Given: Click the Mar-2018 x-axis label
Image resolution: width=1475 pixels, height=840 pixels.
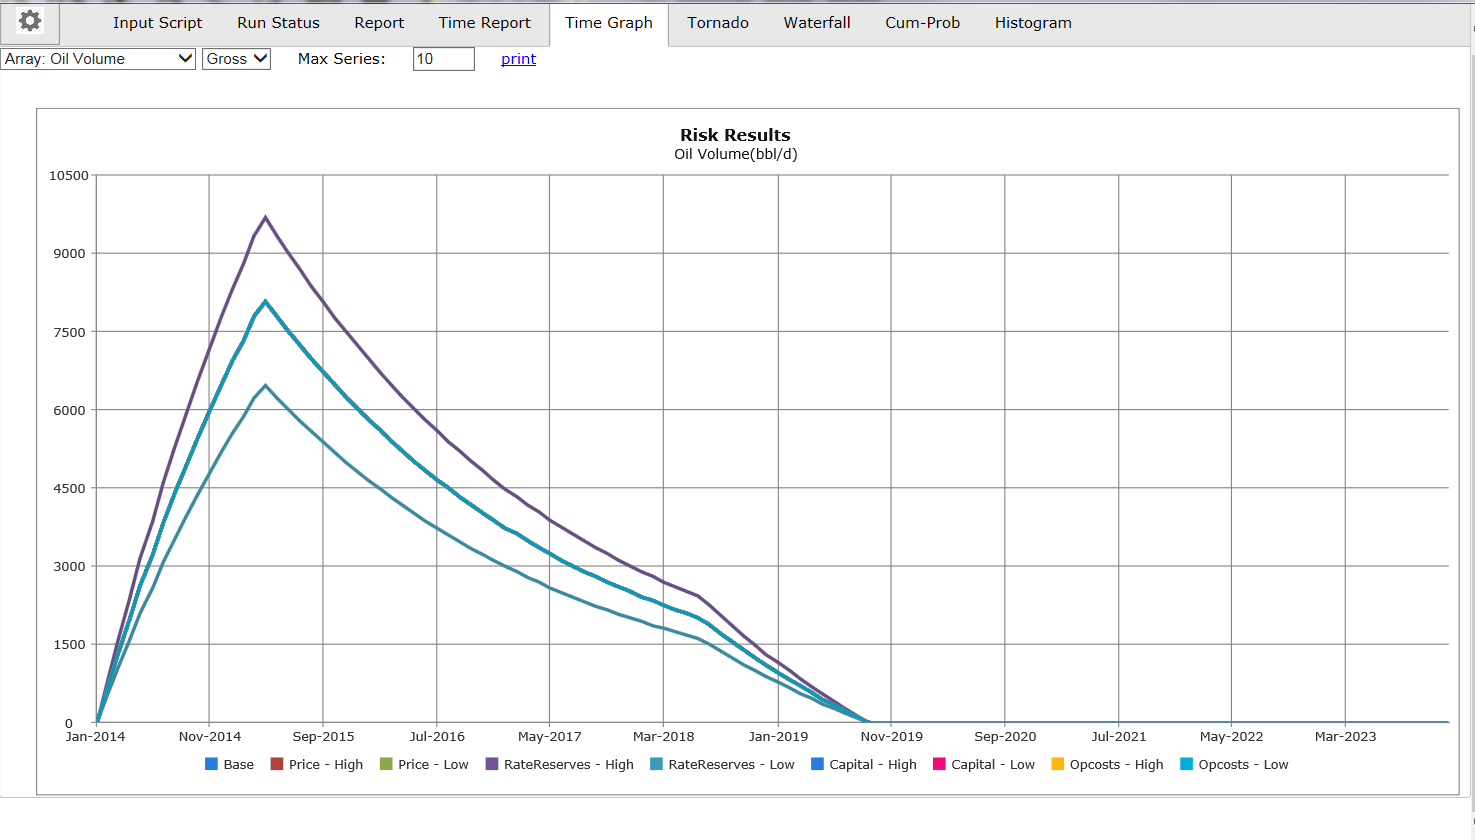Looking at the screenshot, I should click(663, 736).
